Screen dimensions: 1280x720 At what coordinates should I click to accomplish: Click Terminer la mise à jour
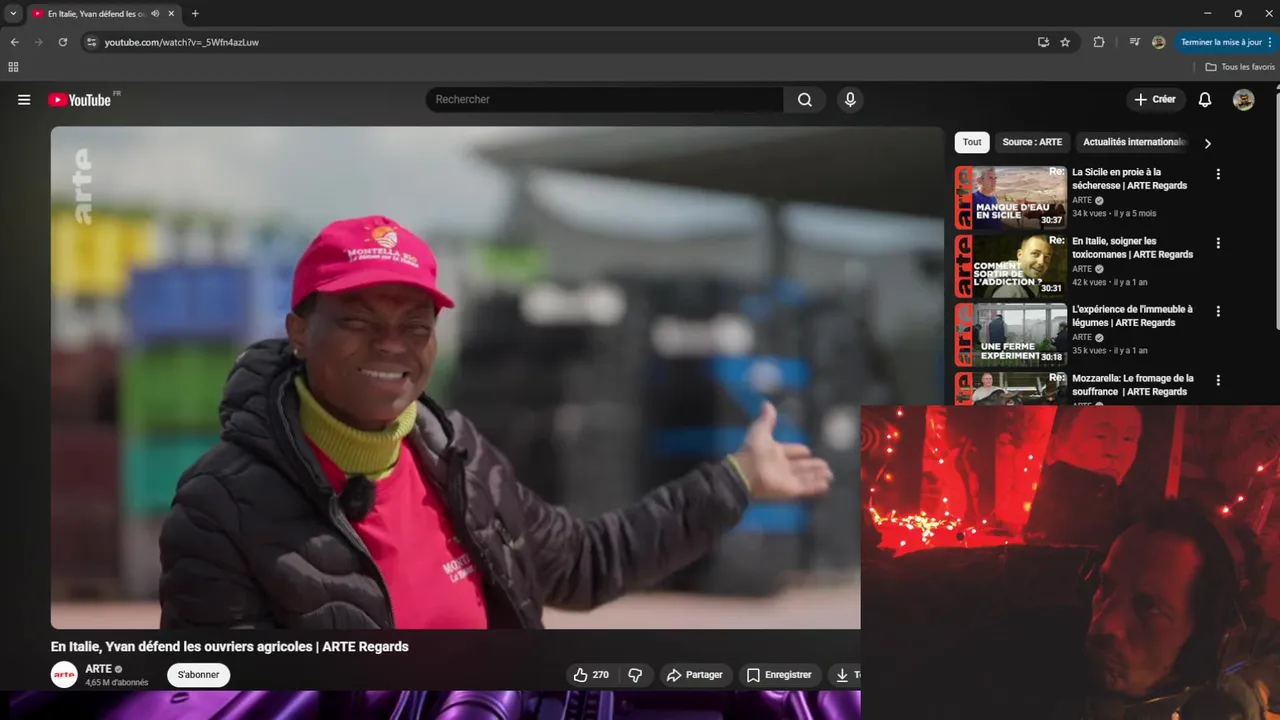1221,42
